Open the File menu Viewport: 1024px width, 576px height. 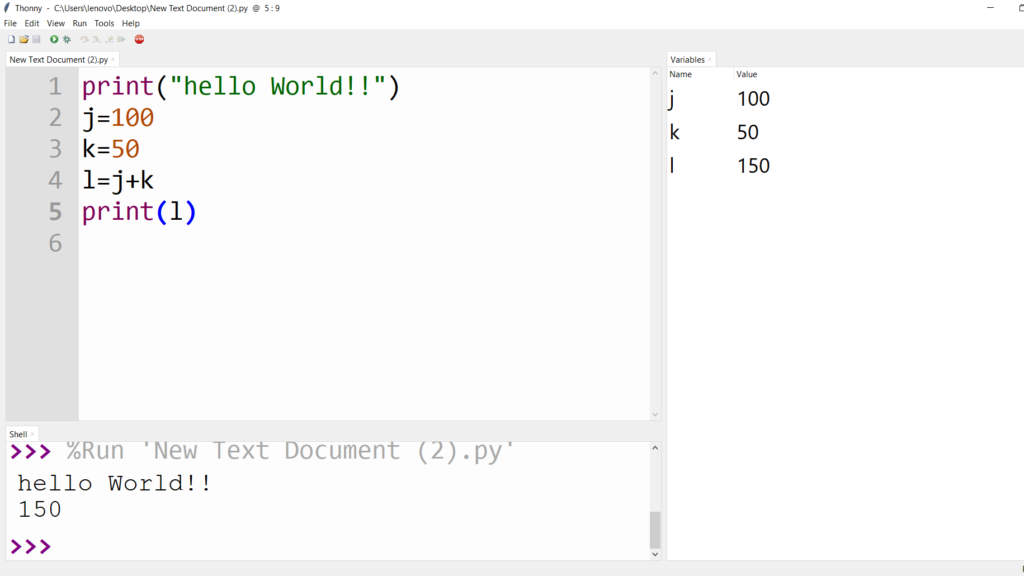tap(10, 23)
